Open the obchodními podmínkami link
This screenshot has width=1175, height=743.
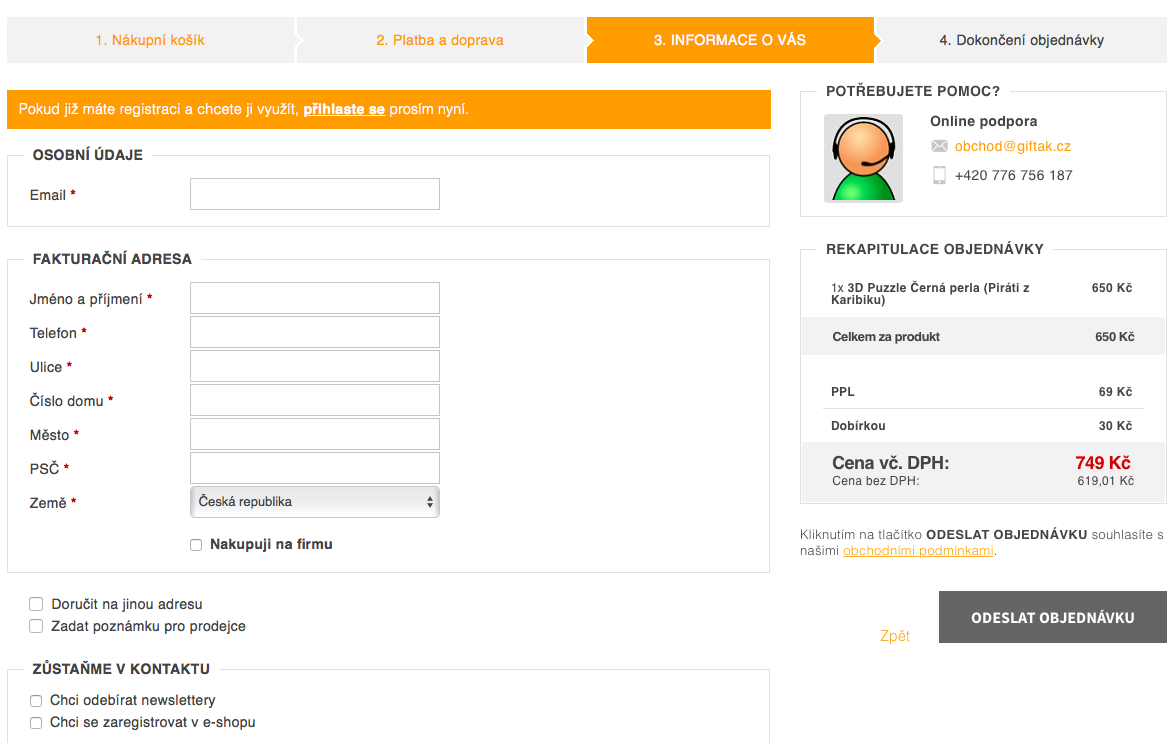pos(918,551)
